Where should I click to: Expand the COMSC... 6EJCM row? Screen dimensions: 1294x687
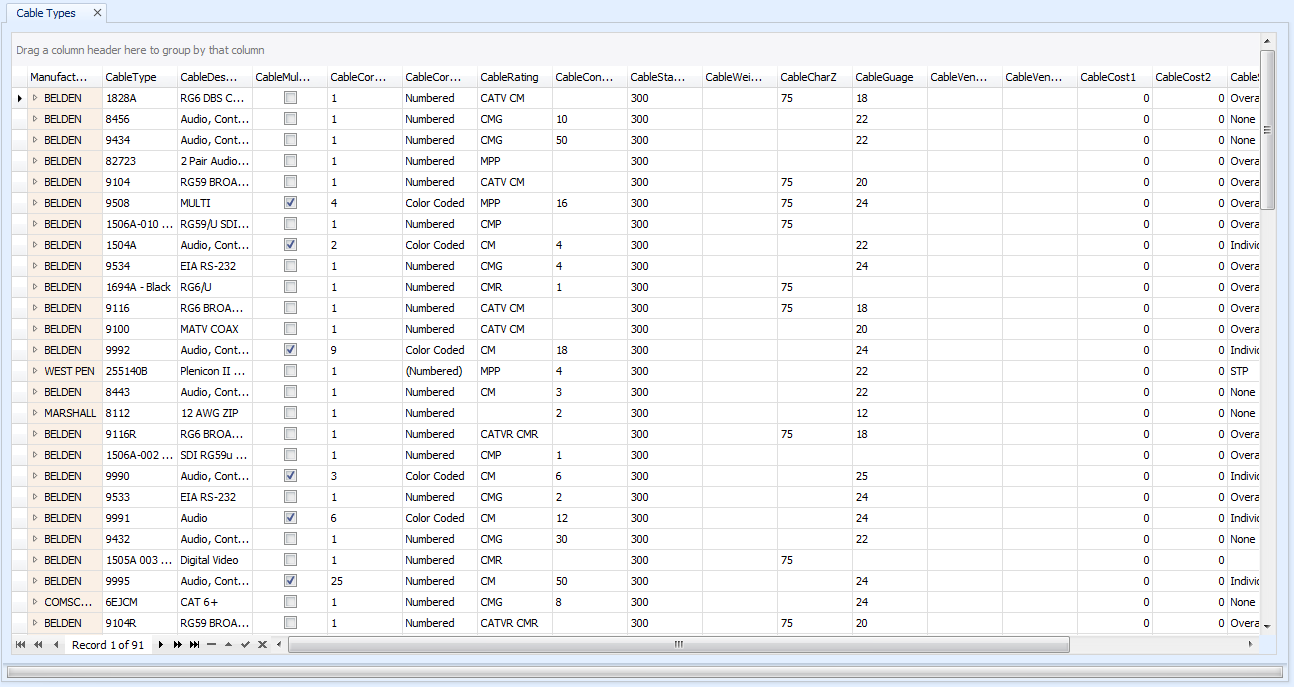coord(35,602)
